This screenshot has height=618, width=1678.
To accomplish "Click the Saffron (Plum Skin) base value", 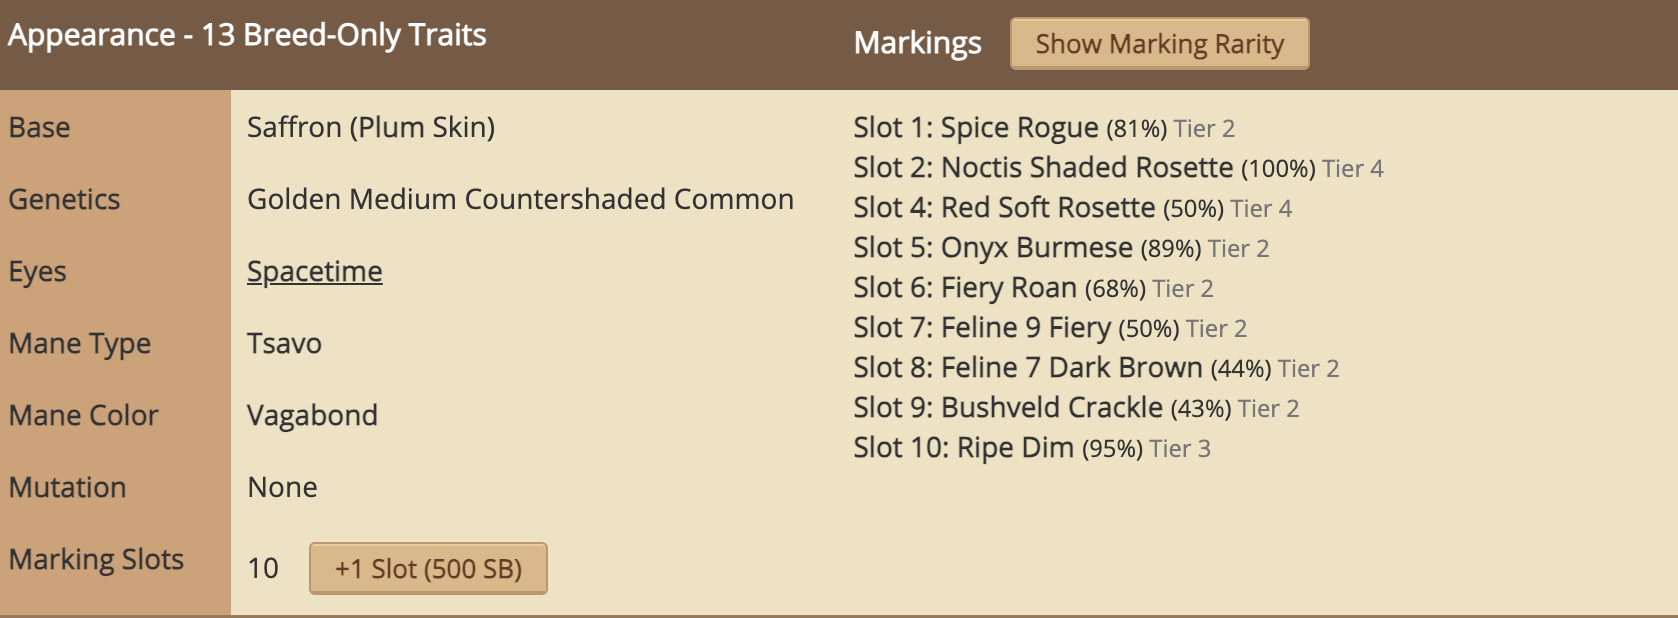I will 371,128.
